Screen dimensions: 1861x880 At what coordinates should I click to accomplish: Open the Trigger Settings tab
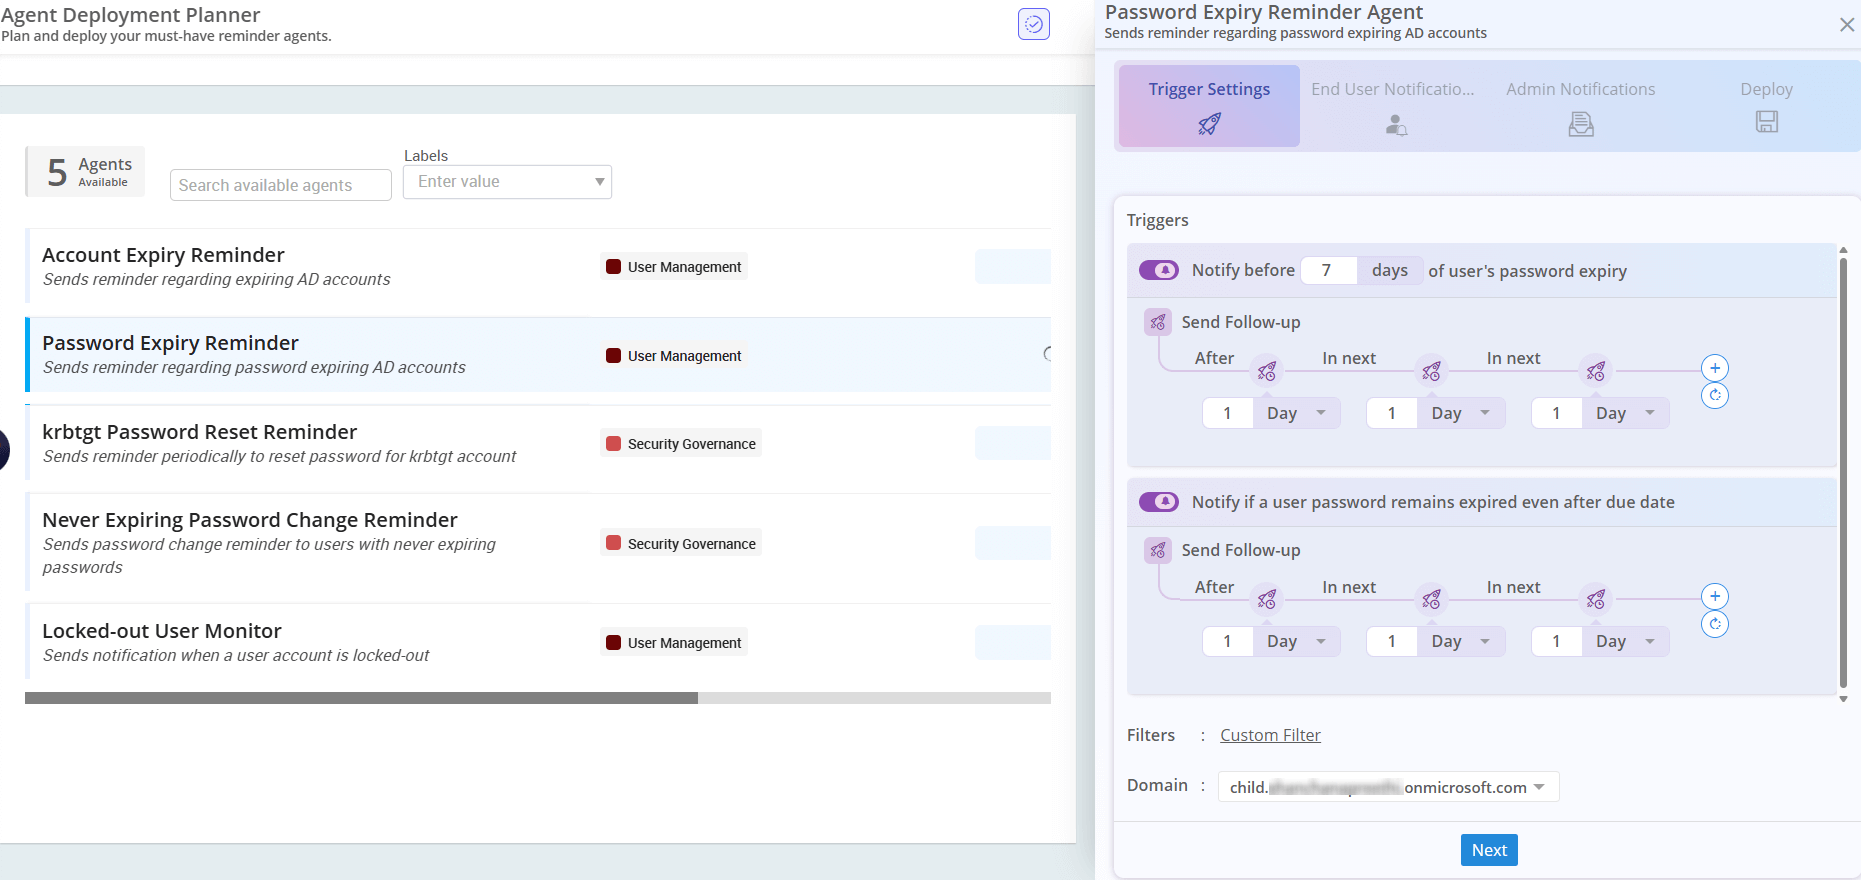coord(1209,106)
